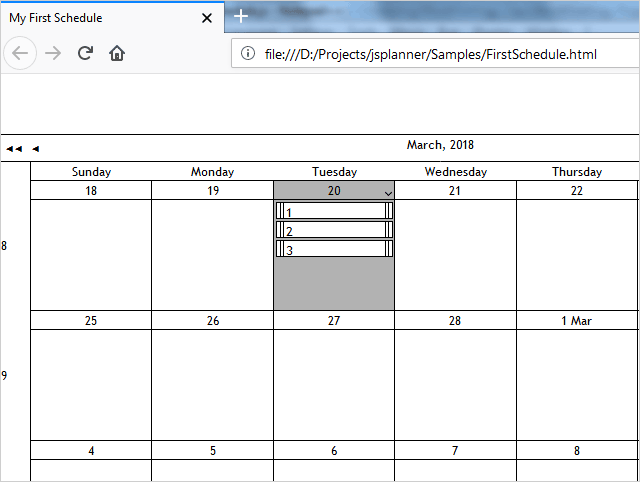Close the My First Schedule tab
This screenshot has height=482, width=640.
(207, 18)
